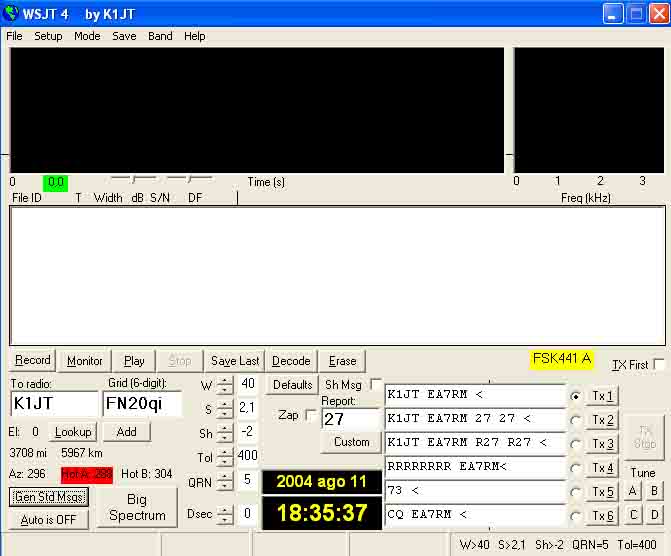671x556 pixels.
Task: Click the Tx 1 transmit button
Action: pos(603,396)
